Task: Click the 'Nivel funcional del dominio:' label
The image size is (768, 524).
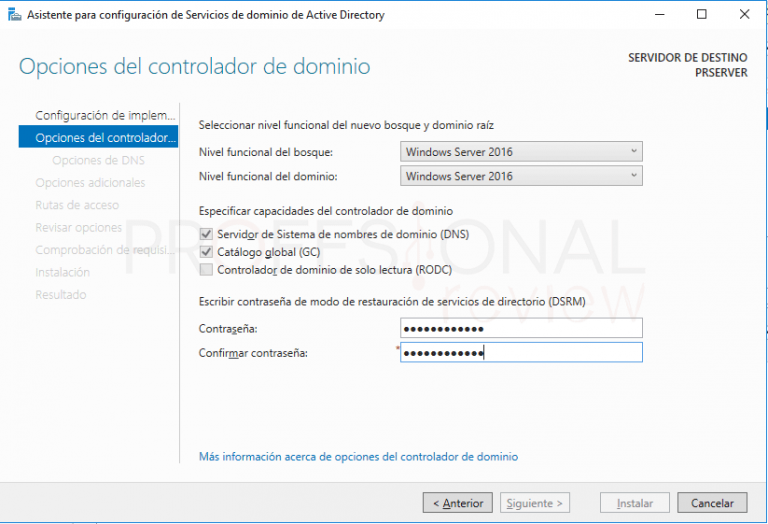Action: pos(268,176)
